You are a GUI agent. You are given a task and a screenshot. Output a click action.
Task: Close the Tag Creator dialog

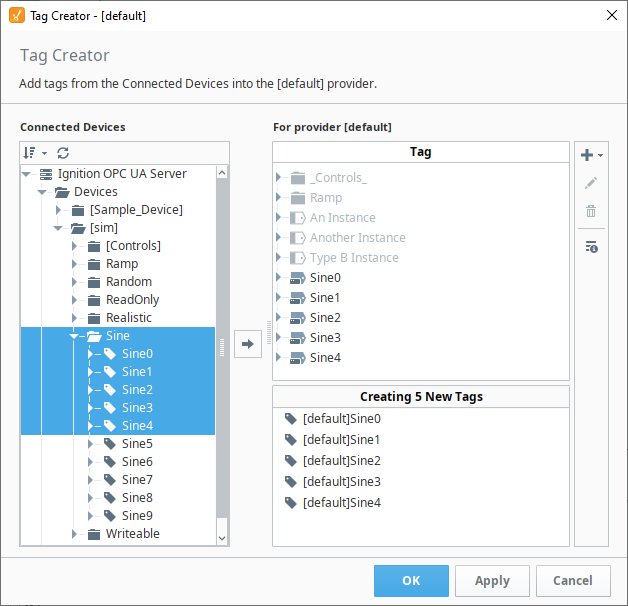(612, 15)
